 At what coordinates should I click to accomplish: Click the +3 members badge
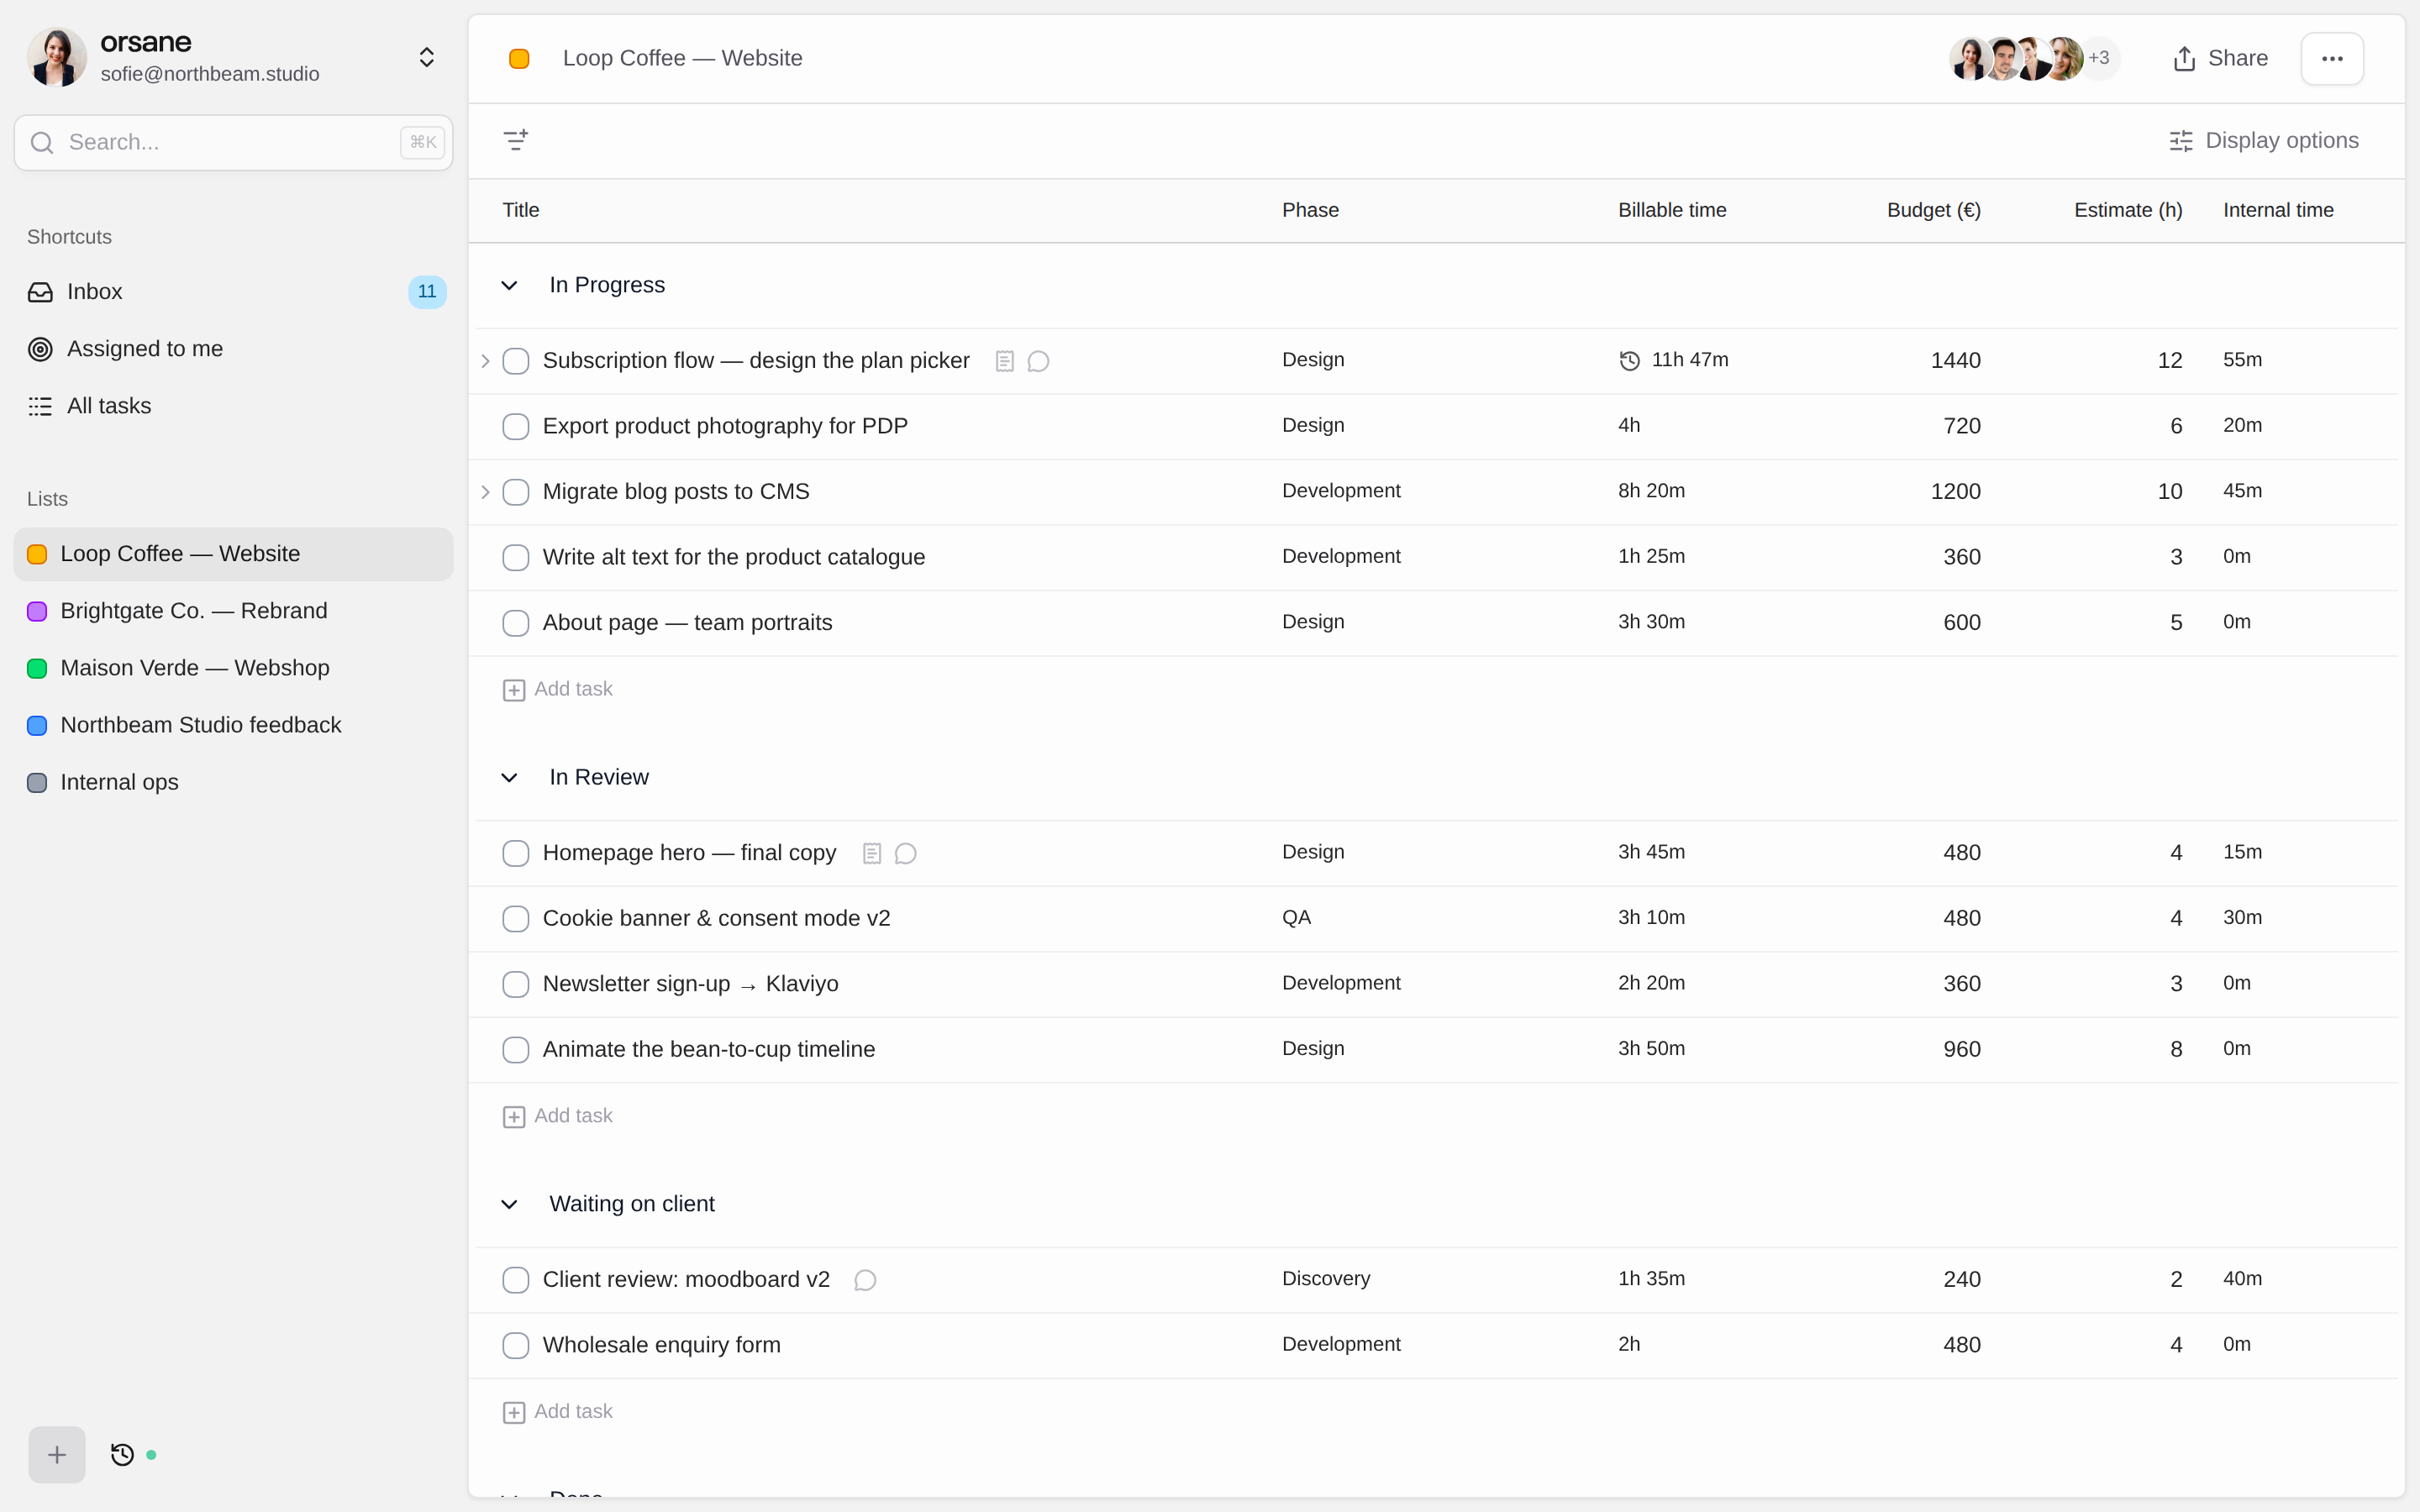[x=2099, y=58]
